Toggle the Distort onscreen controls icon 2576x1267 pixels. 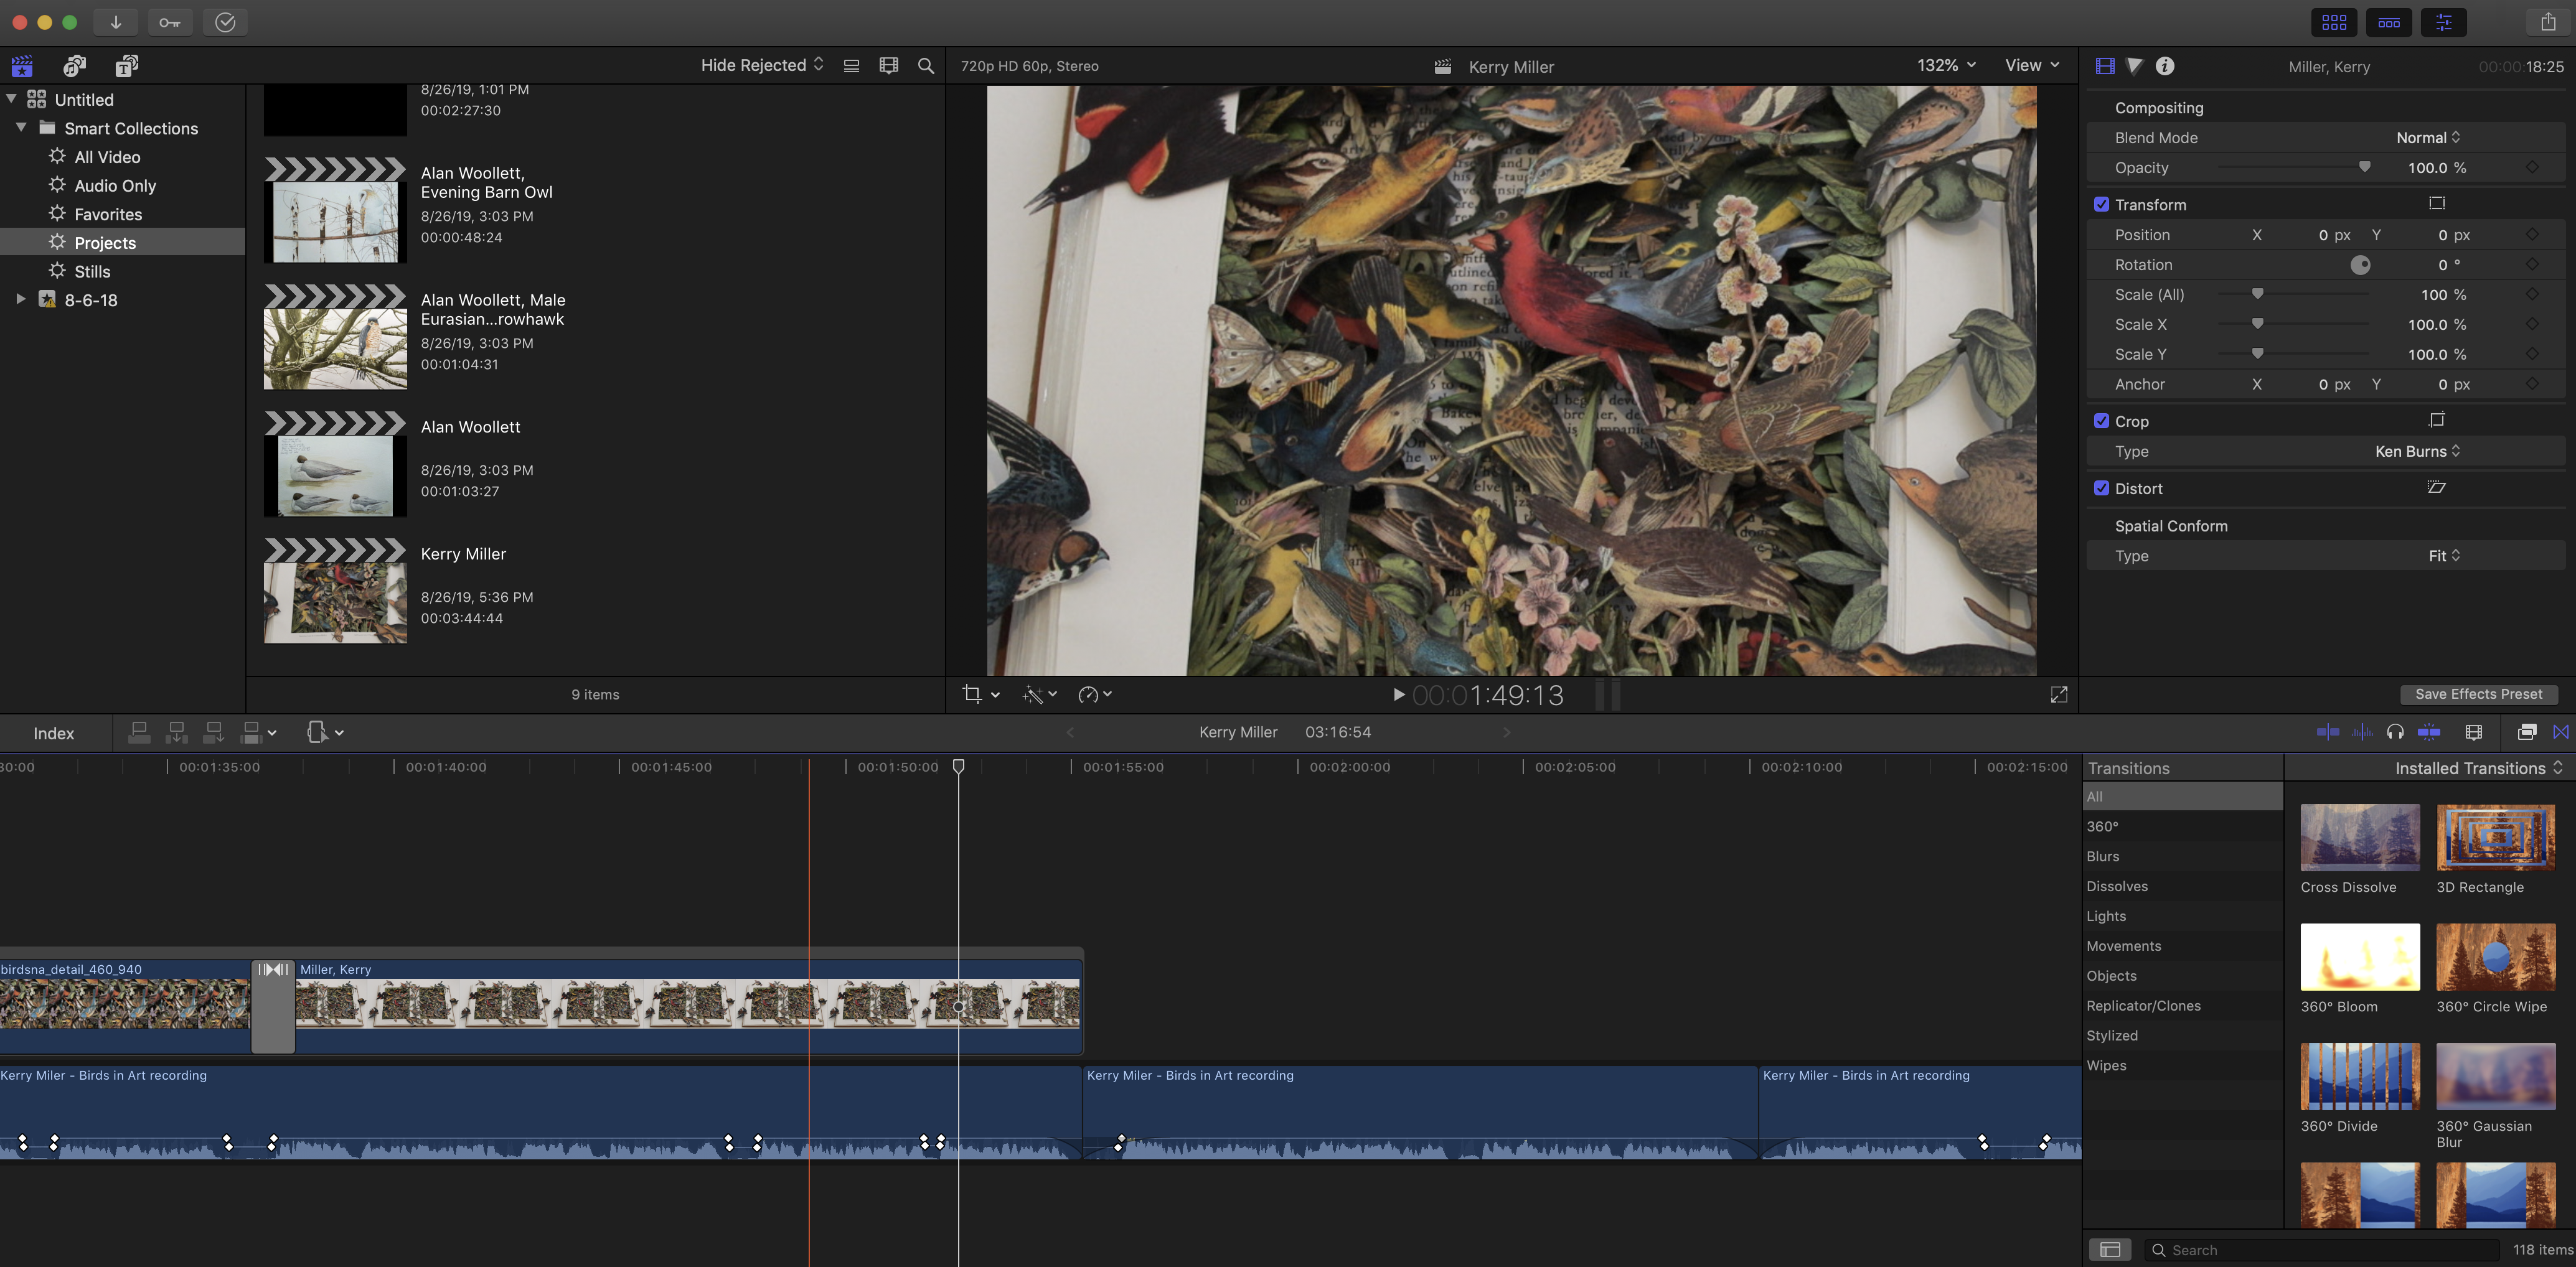click(x=2436, y=487)
